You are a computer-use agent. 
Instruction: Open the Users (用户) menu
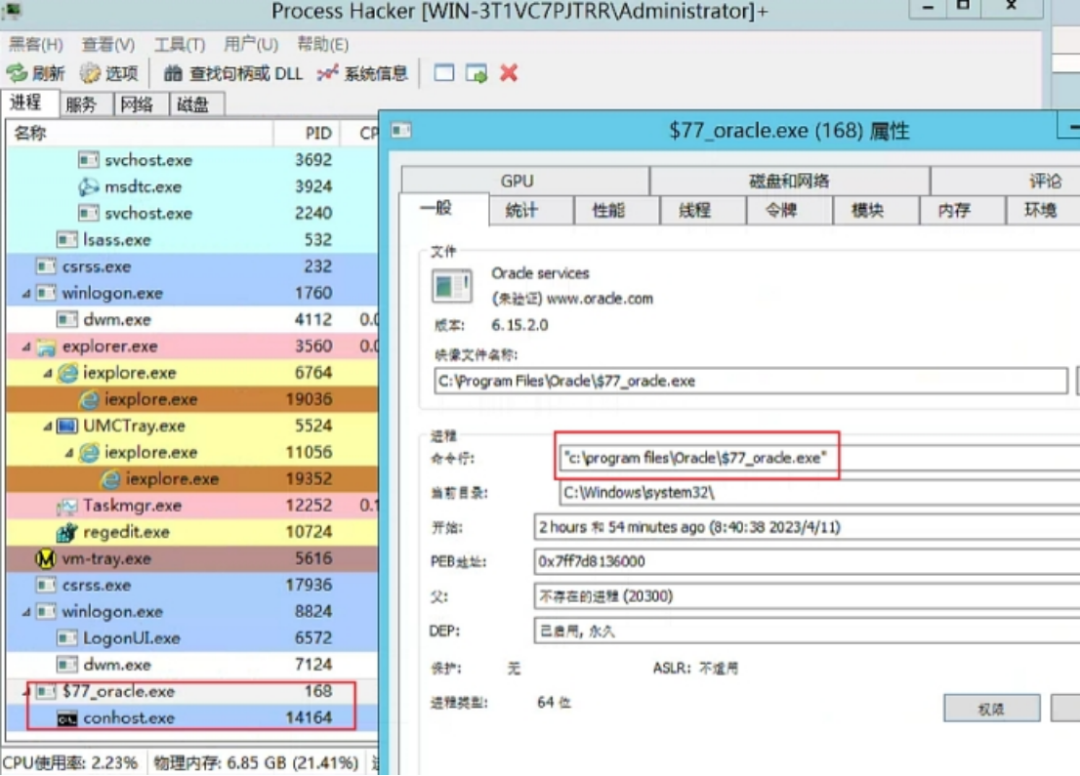251,45
